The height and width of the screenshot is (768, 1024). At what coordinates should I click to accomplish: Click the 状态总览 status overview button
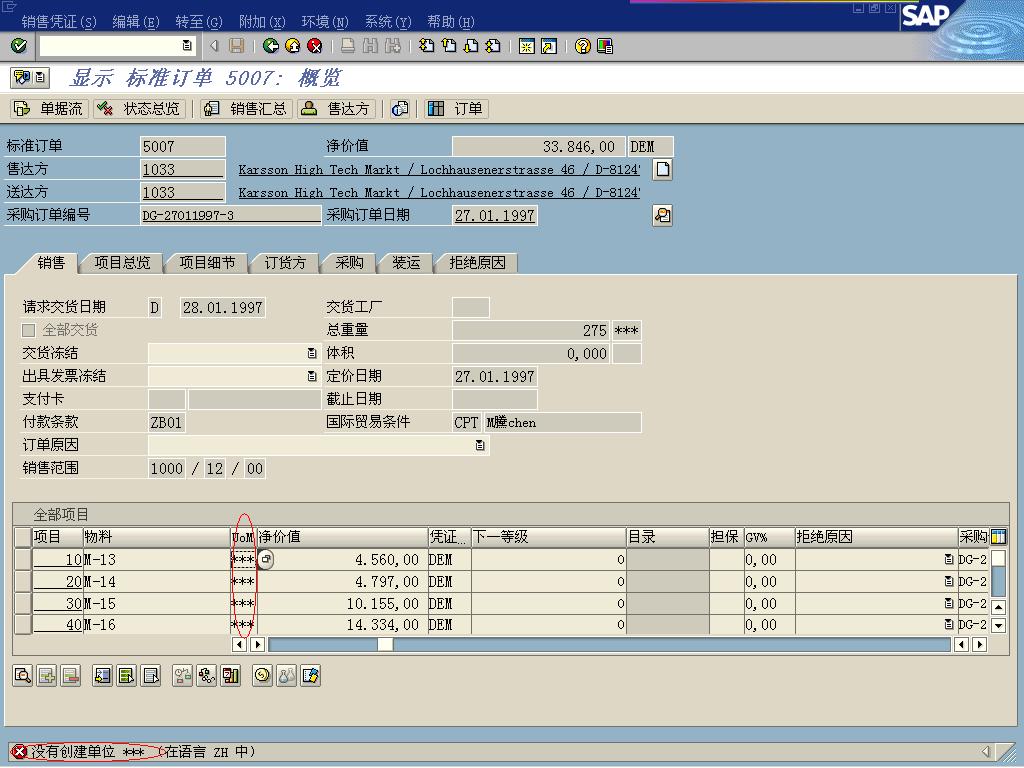click(x=140, y=109)
